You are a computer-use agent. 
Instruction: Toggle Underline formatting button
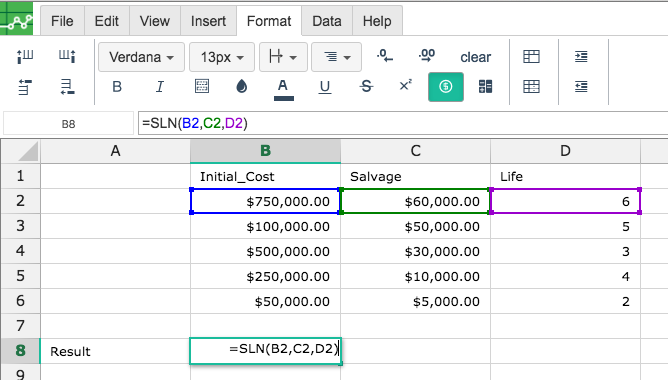tap(325, 87)
